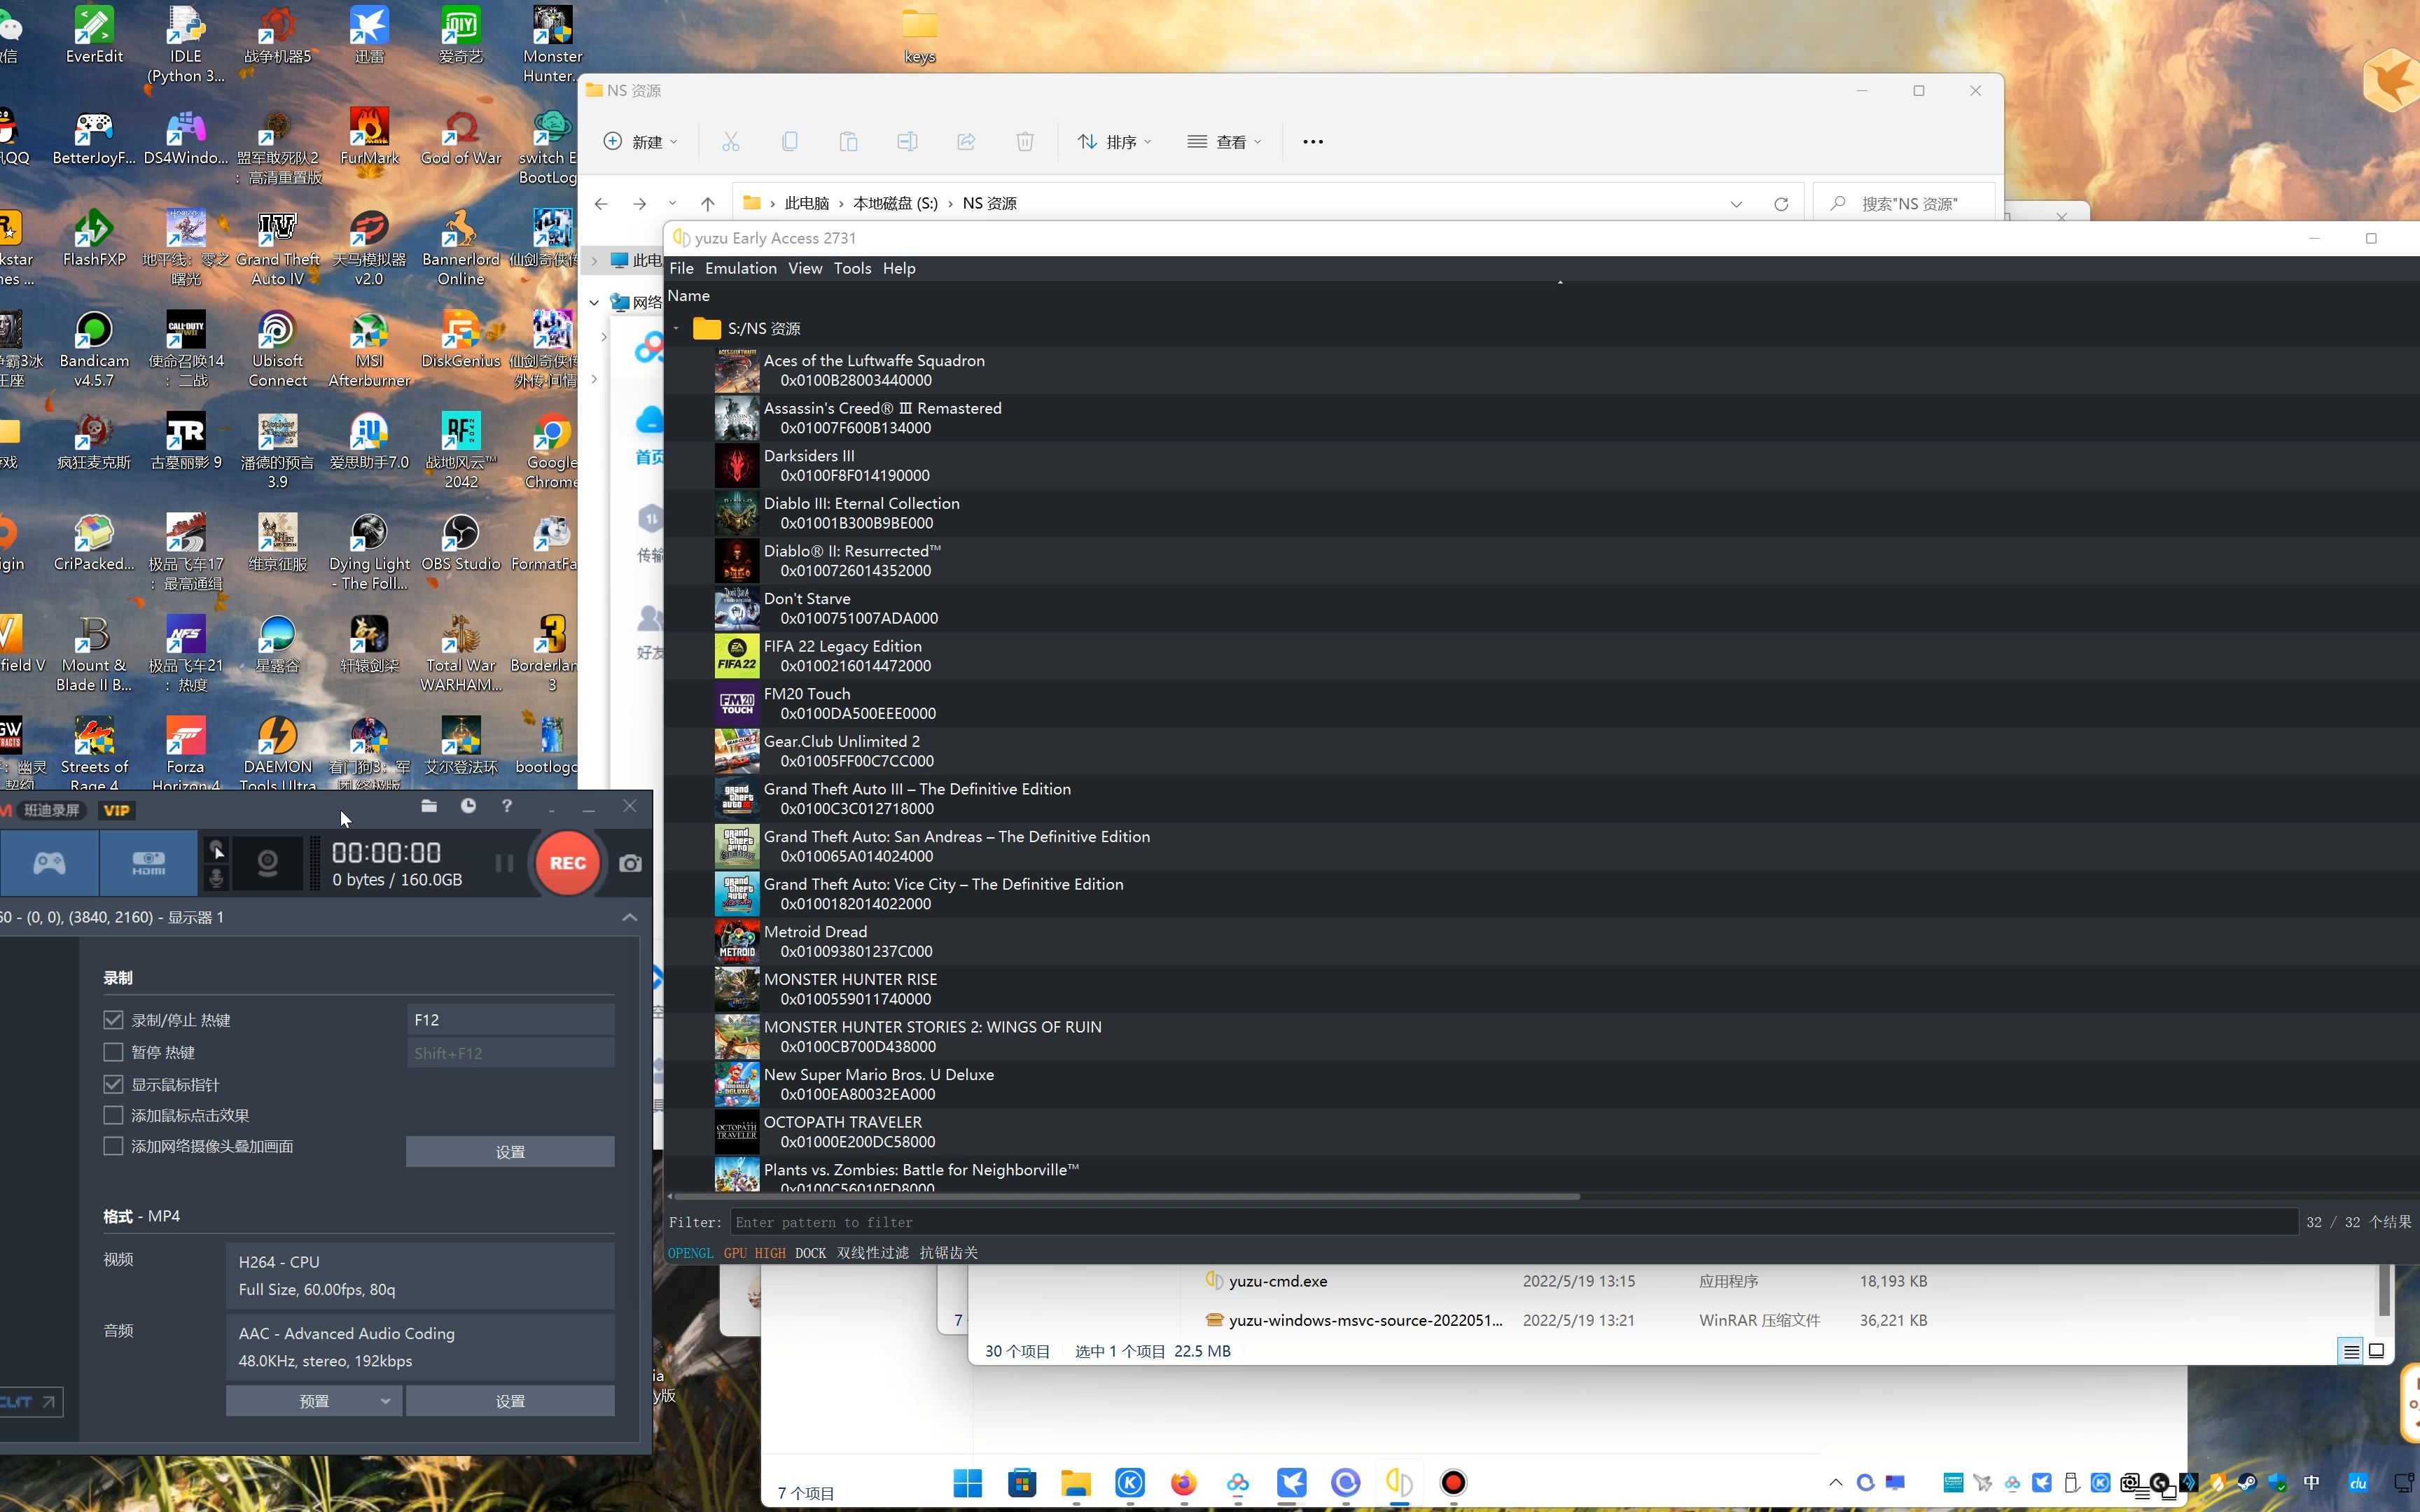Open the 排序 sort dropdown in Explorer
Screen dimensions: 2420x1512
pyautogui.click(x=1114, y=142)
